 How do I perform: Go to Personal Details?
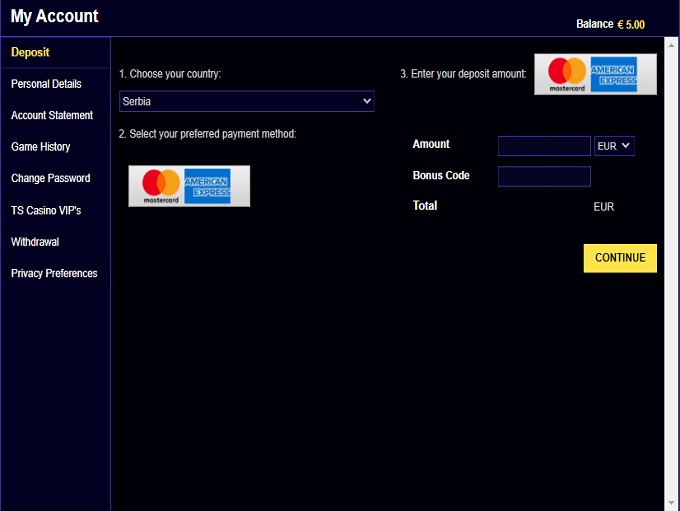click(x=46, y=84)
